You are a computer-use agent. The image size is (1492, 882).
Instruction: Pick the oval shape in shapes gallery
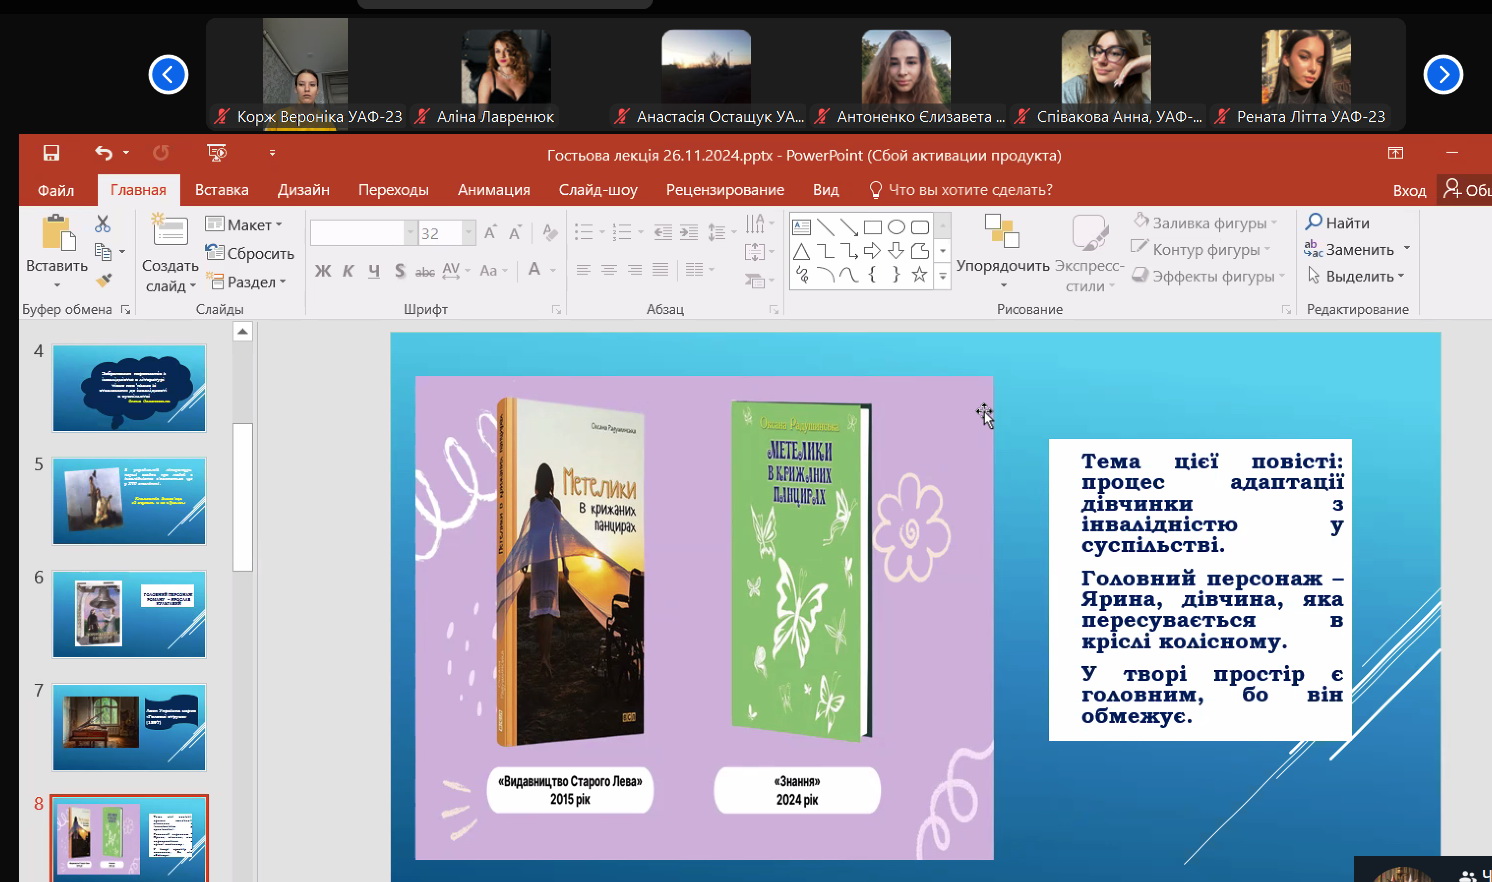pos(896,227)
